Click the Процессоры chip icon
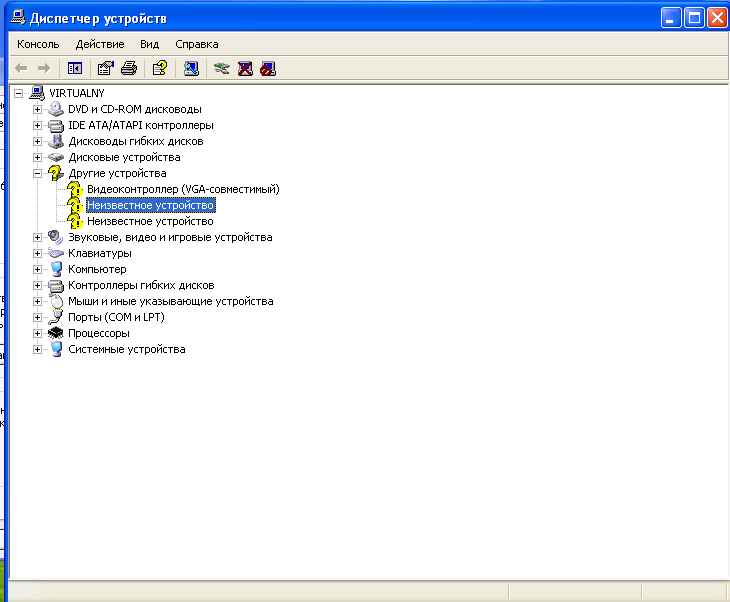This screenshot has height=602, width=730. (56, 333)
